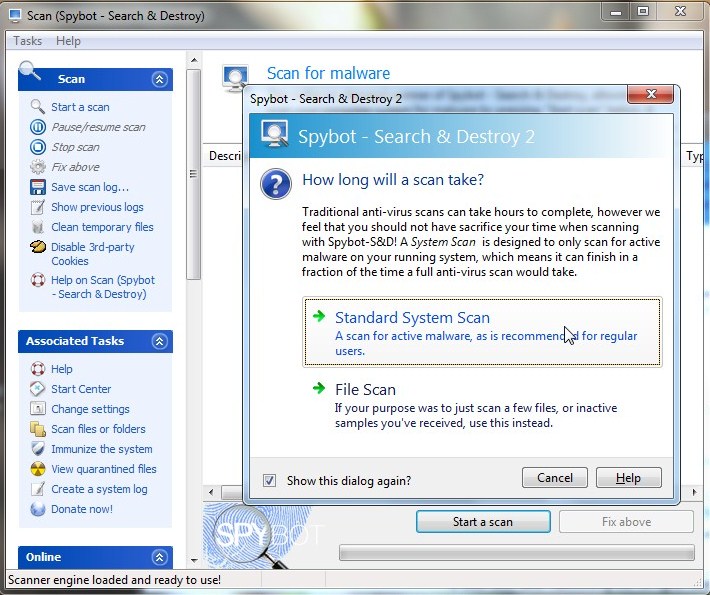Click the Create a system log icon
The width and height of the screenshot is (710, 595).
[38, 489]
